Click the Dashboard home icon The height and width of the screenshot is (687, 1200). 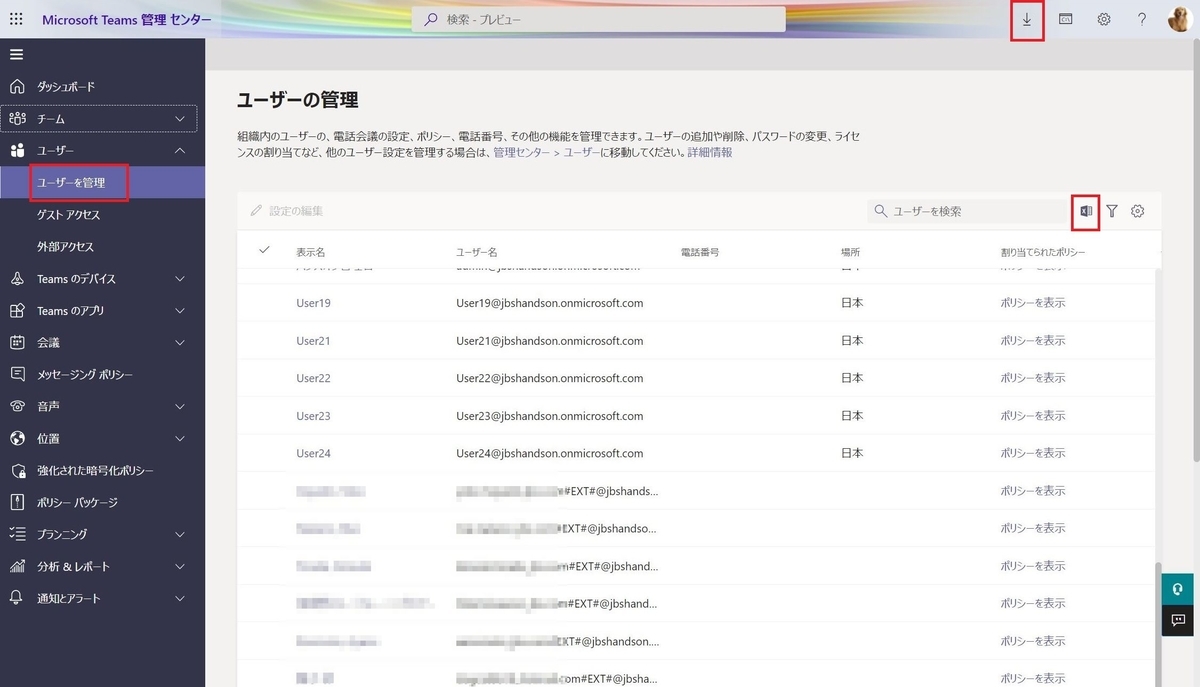pyautogui.click(x=17, y=86)
